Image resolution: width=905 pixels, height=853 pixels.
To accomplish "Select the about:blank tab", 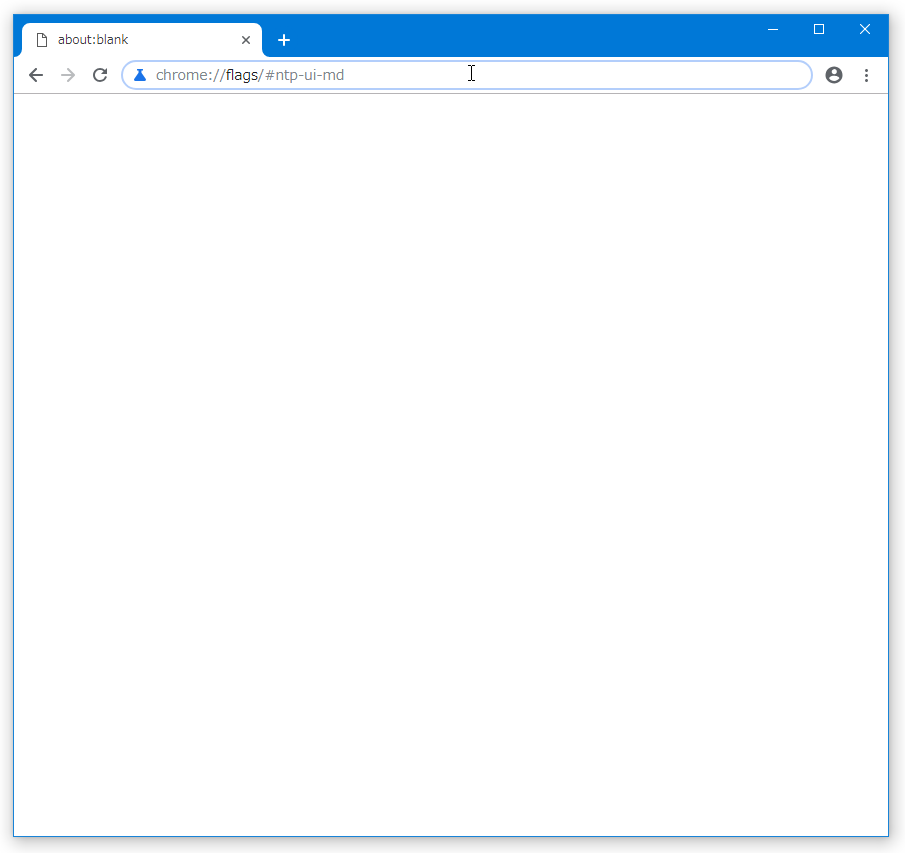I will coord(141,40).
